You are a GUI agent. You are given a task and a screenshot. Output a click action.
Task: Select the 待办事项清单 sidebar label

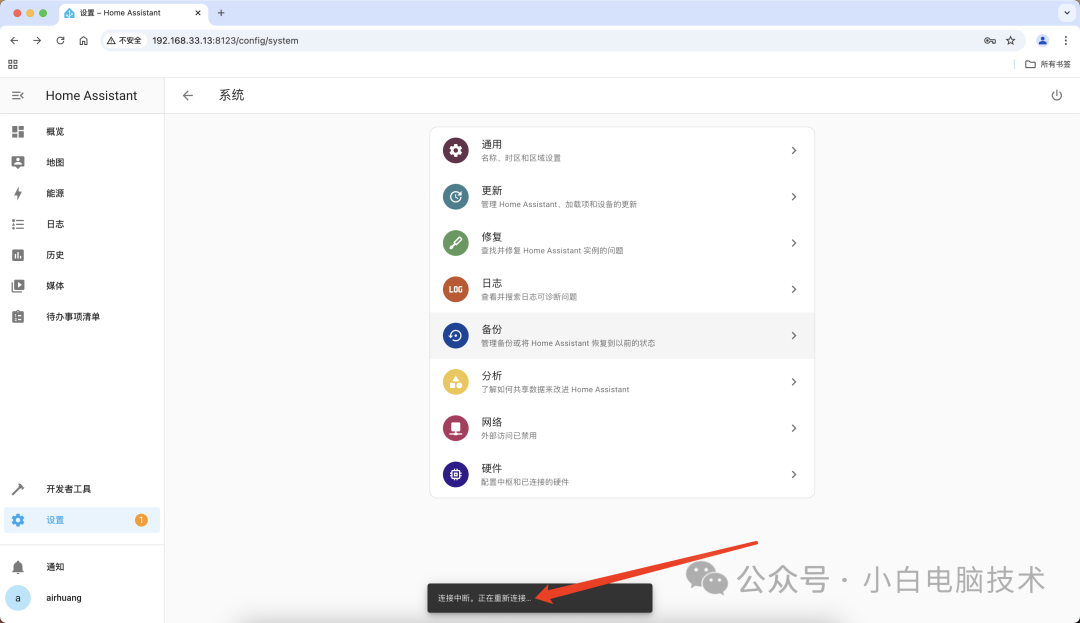point(73,317)
